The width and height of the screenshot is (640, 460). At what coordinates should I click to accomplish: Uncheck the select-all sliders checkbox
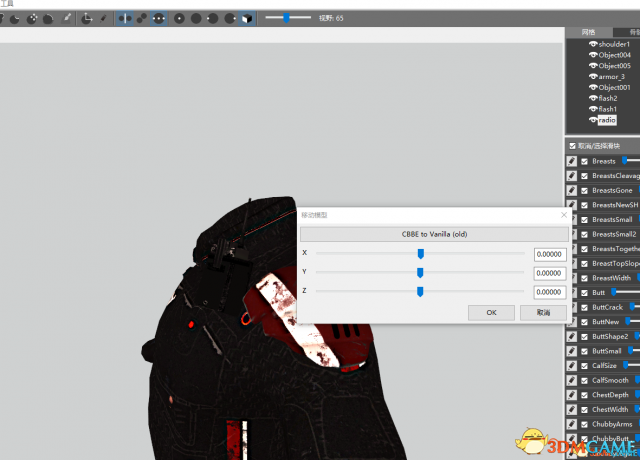point(573,146)
